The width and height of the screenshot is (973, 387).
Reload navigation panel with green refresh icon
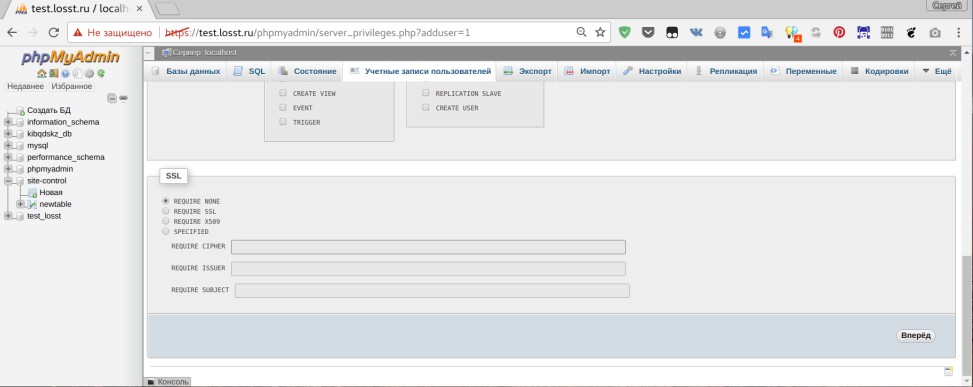[101, 74]
